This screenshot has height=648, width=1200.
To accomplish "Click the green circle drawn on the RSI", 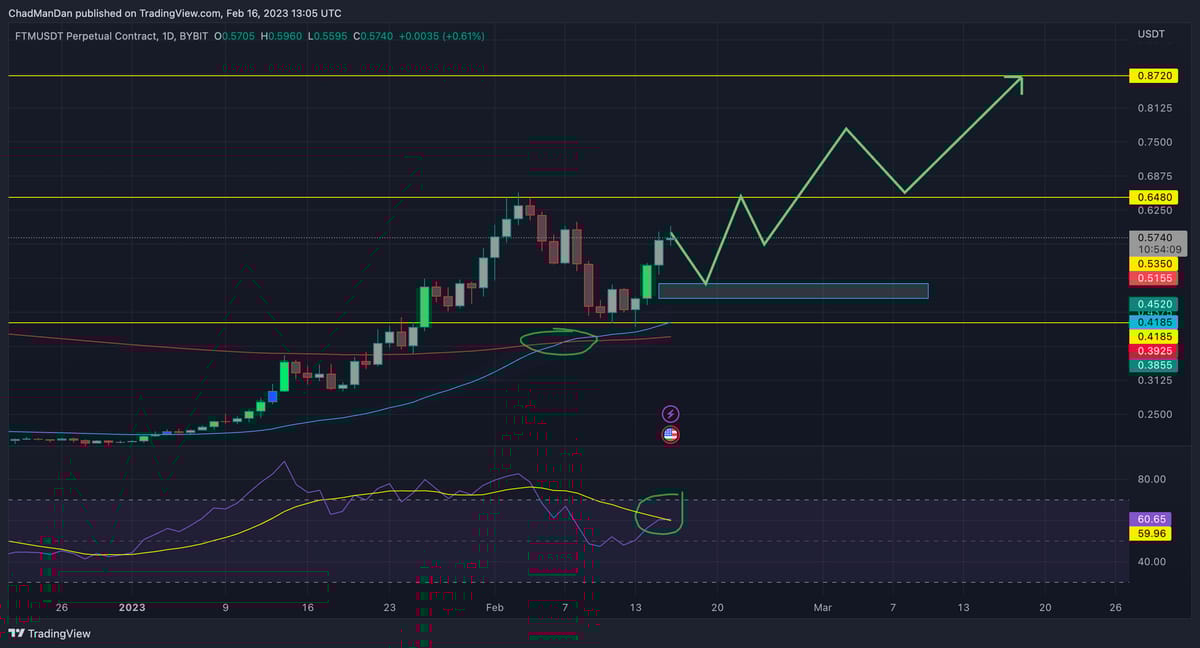I will pos(661,512).
